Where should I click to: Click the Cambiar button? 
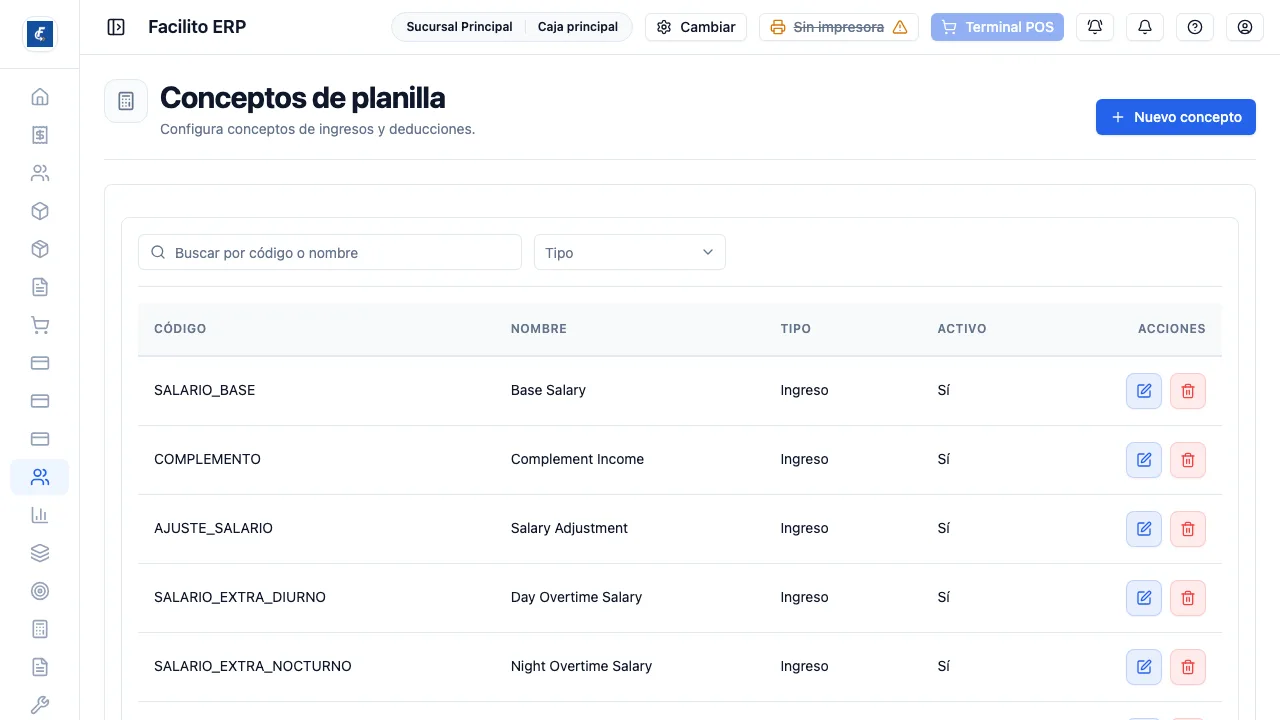(x=696, y=27)
